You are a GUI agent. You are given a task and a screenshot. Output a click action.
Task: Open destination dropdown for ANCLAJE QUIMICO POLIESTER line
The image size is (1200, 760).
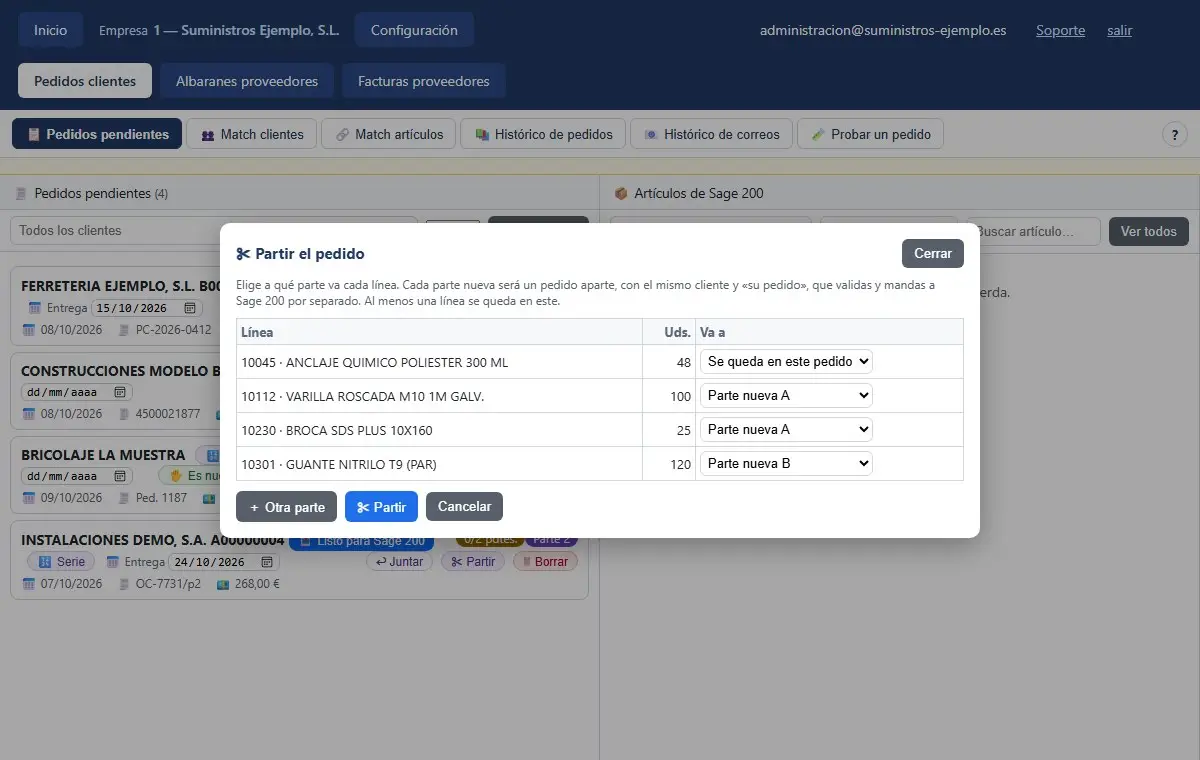coord(786,361)
